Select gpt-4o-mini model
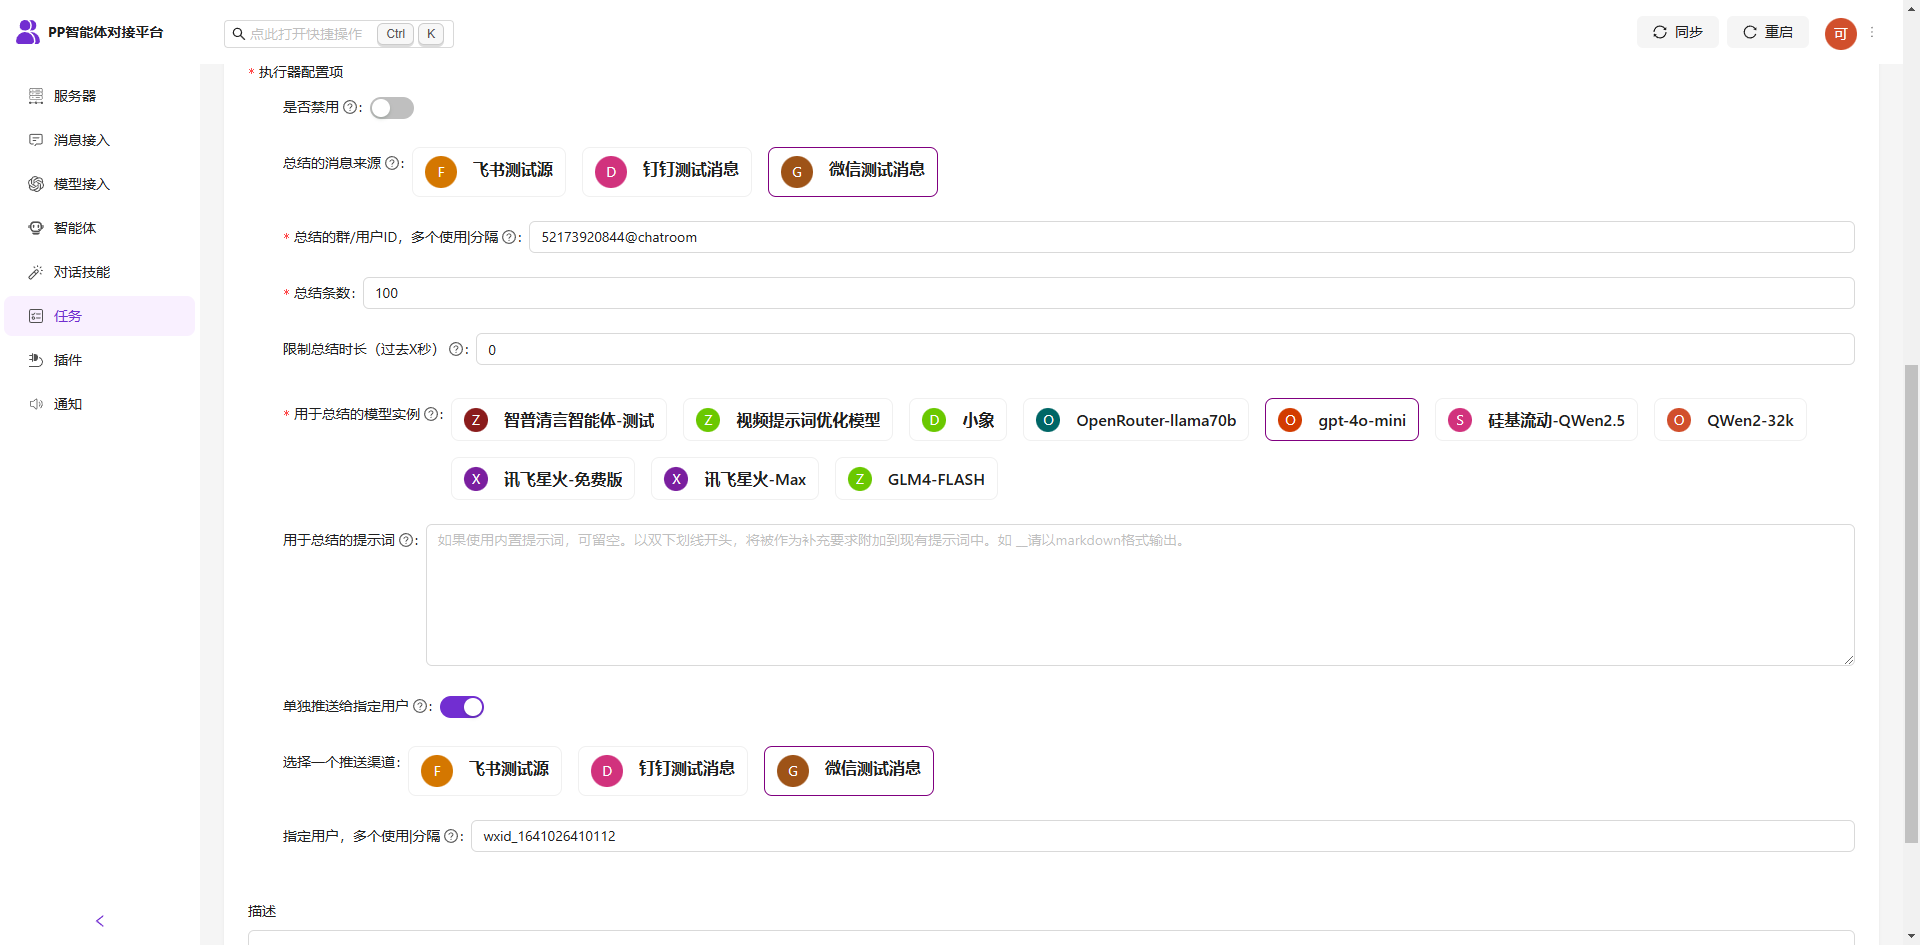Viewport: 1920px width, 945px height. (1342, 420)
